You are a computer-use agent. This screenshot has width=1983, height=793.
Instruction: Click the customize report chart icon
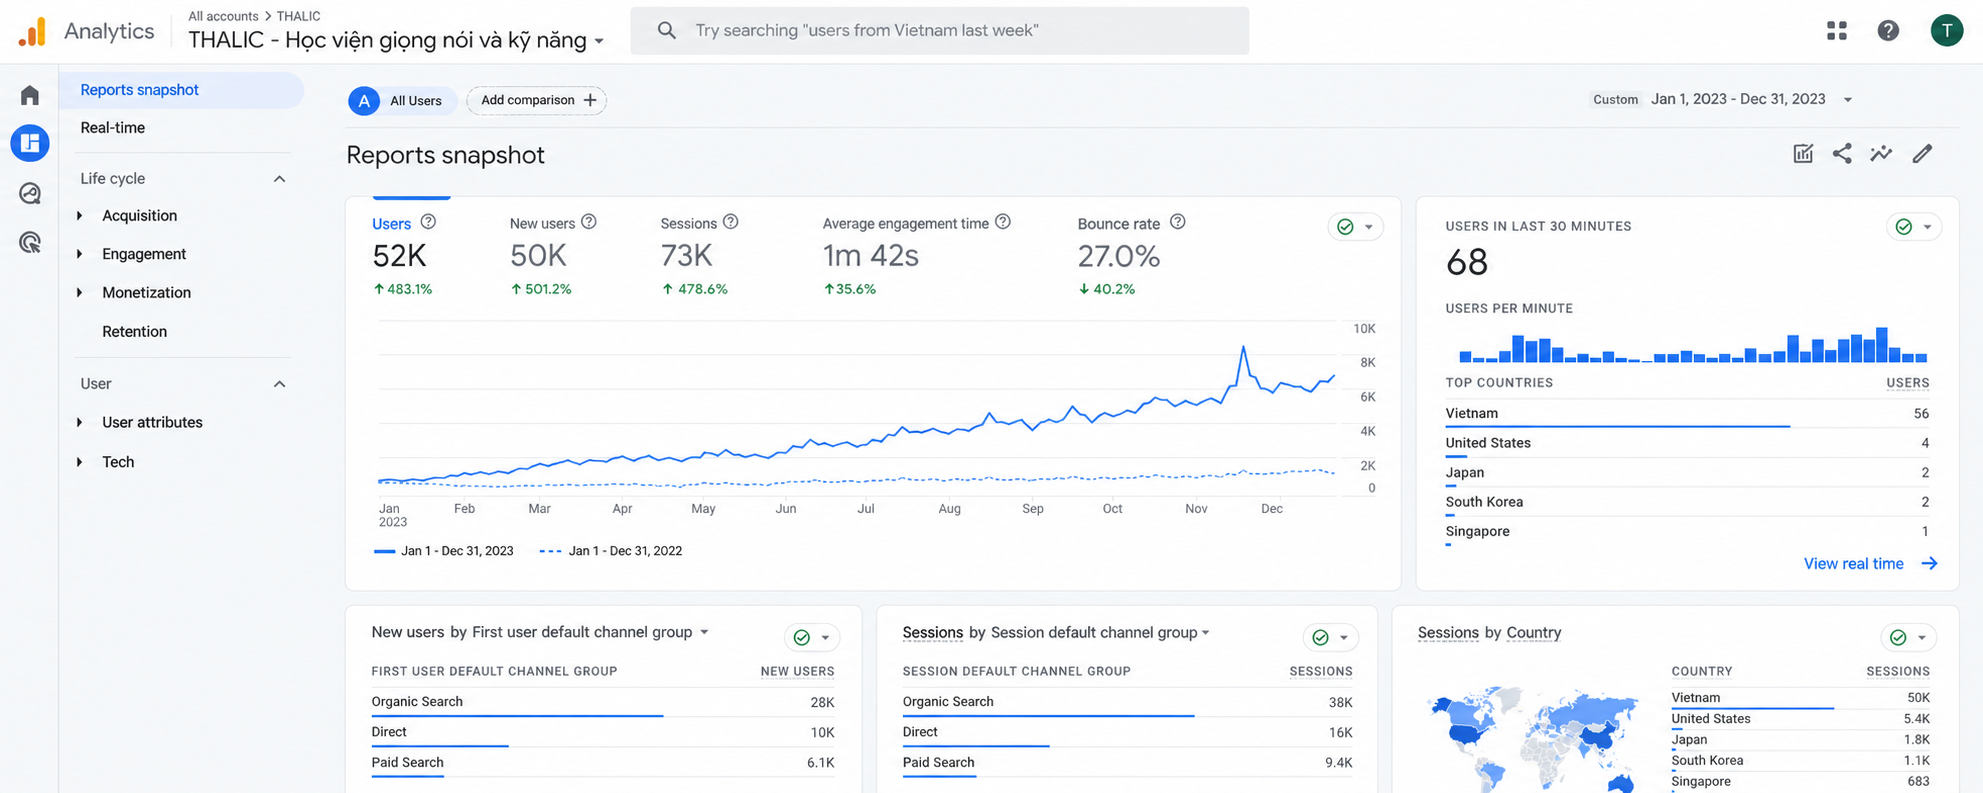(1803, 153)
